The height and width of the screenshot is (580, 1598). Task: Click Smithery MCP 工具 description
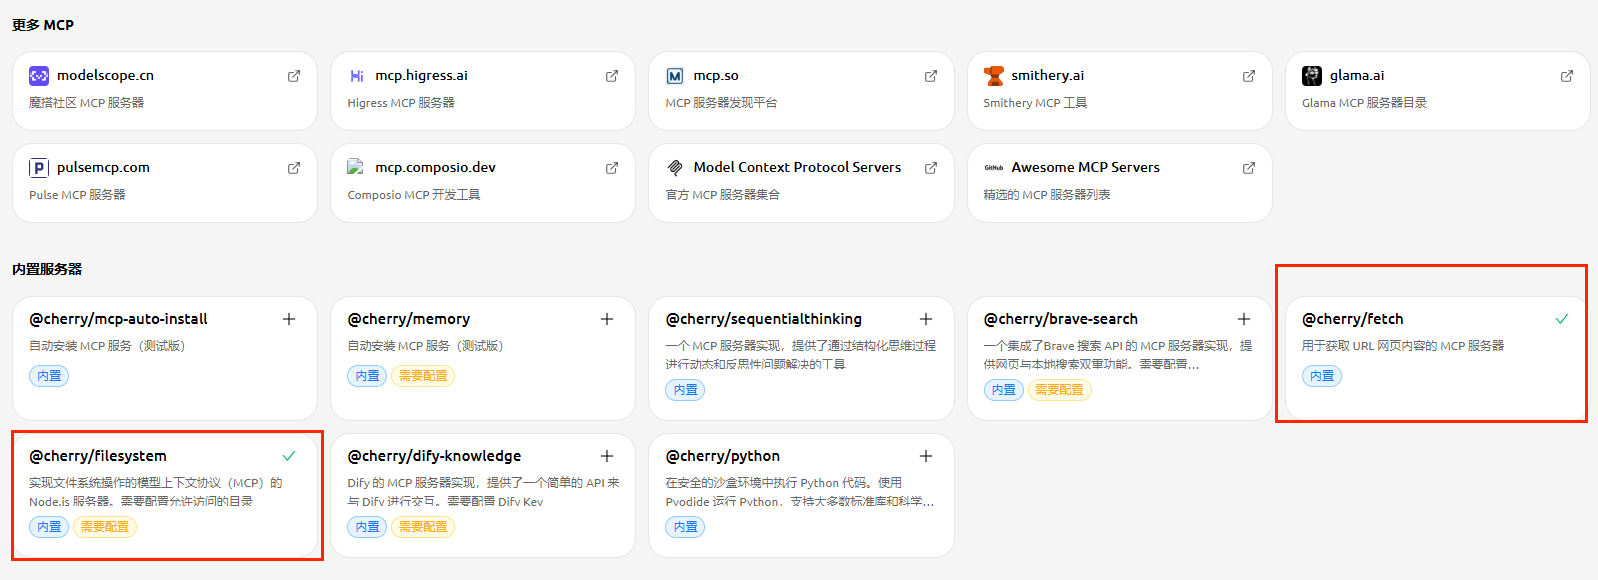point(1035,103)
